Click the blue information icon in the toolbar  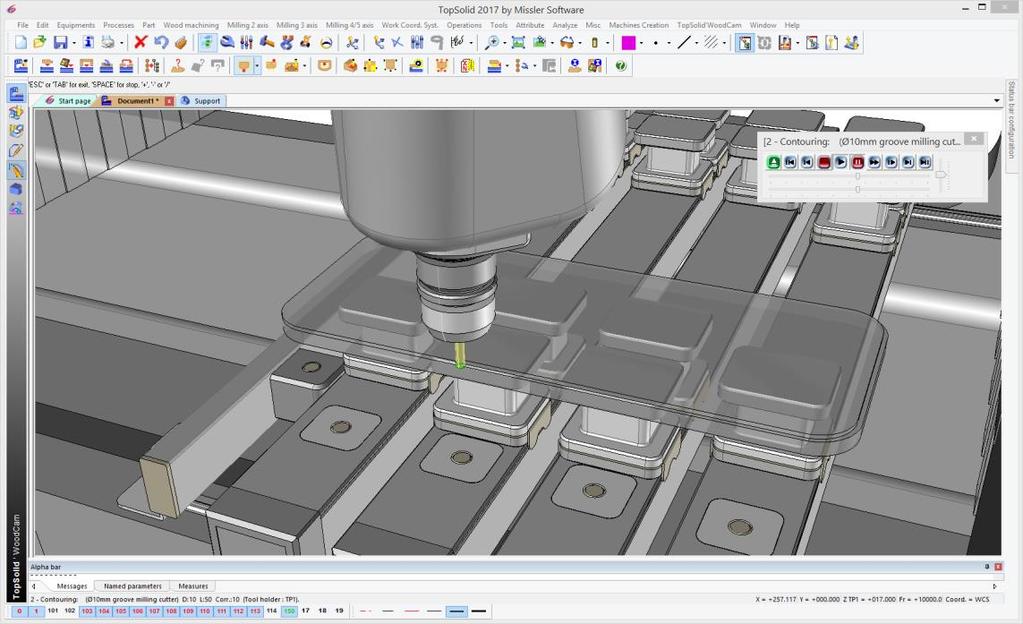[x=88, y=42]
